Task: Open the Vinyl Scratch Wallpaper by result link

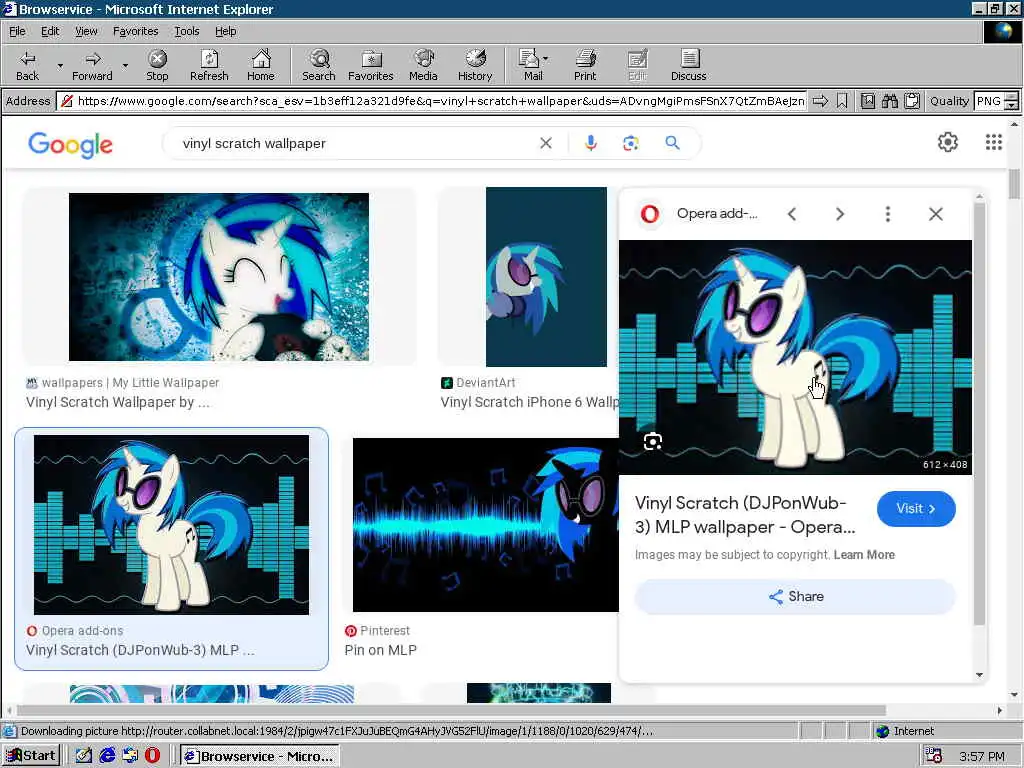Action: (118, 402)
